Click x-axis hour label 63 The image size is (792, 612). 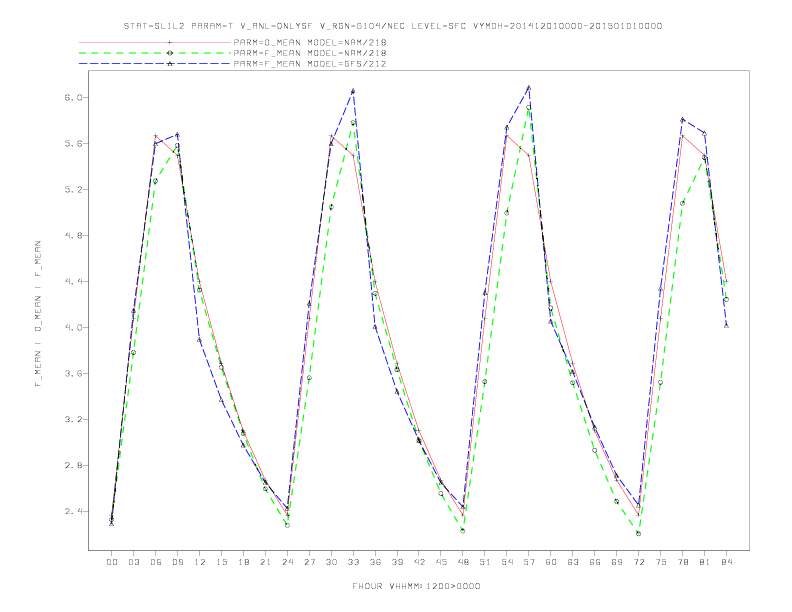(x=573, y=562)
